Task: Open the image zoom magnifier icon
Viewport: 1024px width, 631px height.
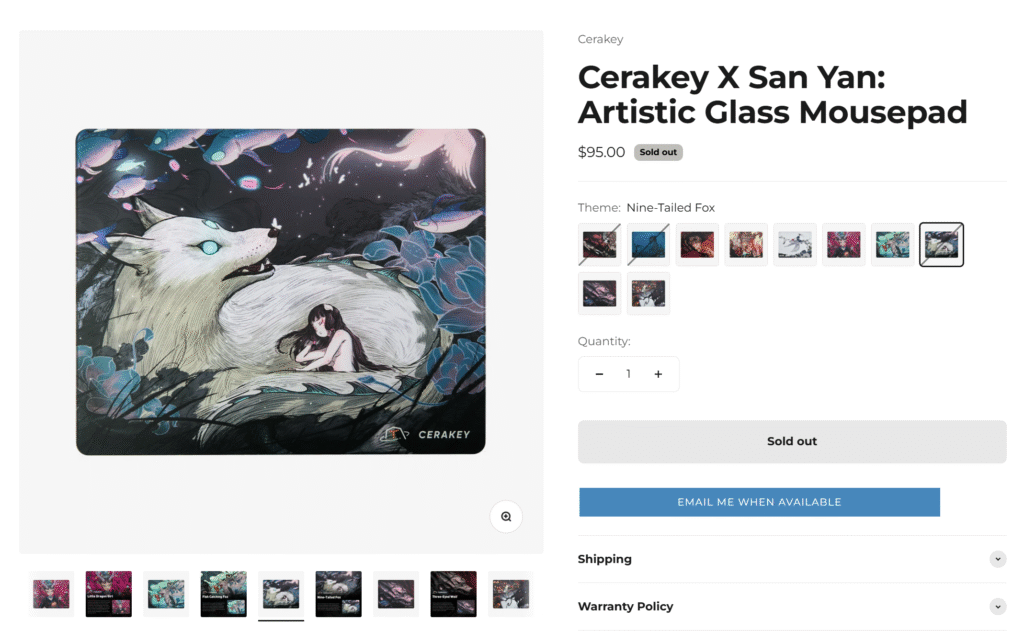Action: (506, 516)
